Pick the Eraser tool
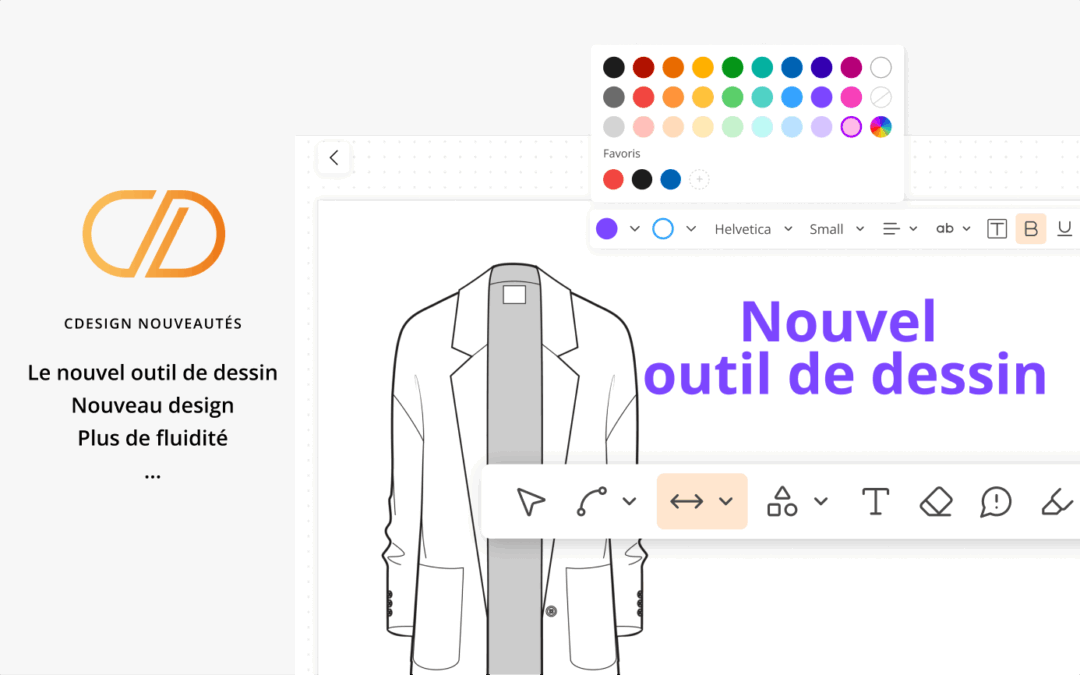The height and width of the screenshot is (675, 1080). pyautogui.click(x=935, y=500)
